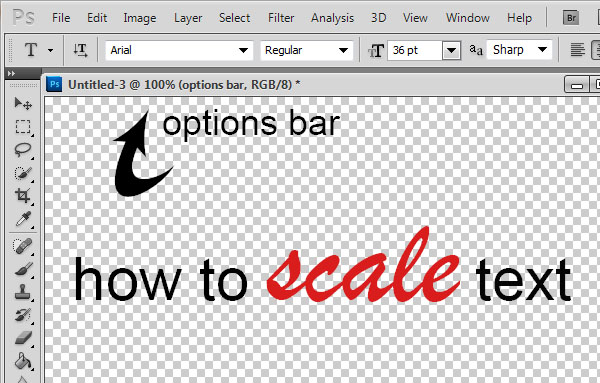This screenshot has width=600, height=383.
Task: Select the Spot Healing Brush tool
Action: point(23,246)
